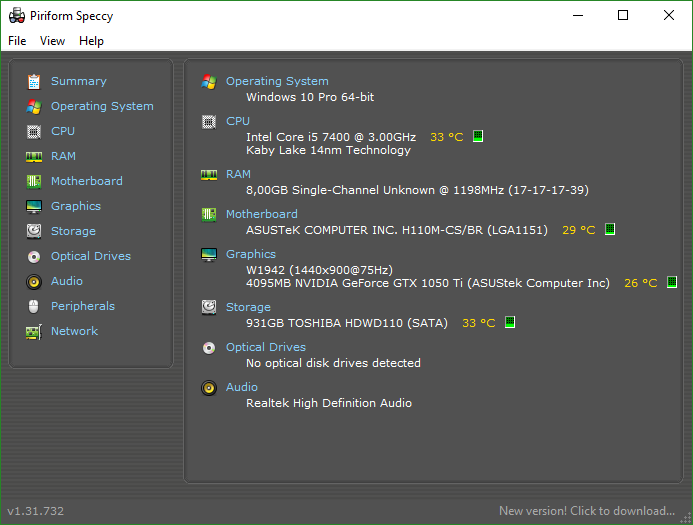
Task: Click the Motherboard icon in sidebar
Action: click(34, 182)
